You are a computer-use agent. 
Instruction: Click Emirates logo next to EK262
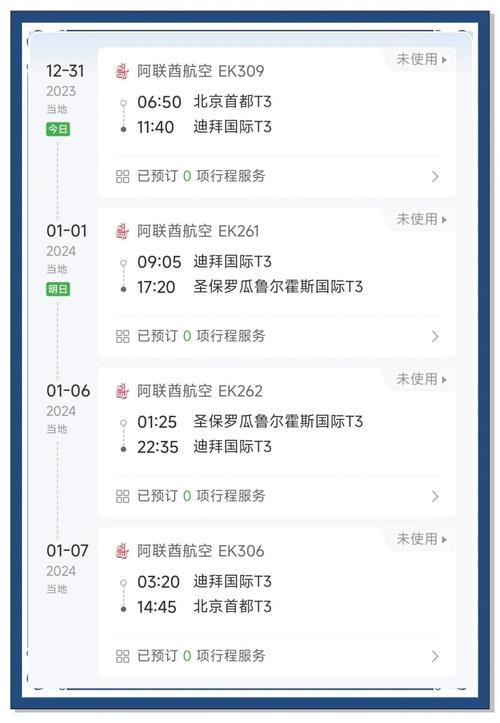[x=122, y=391]
